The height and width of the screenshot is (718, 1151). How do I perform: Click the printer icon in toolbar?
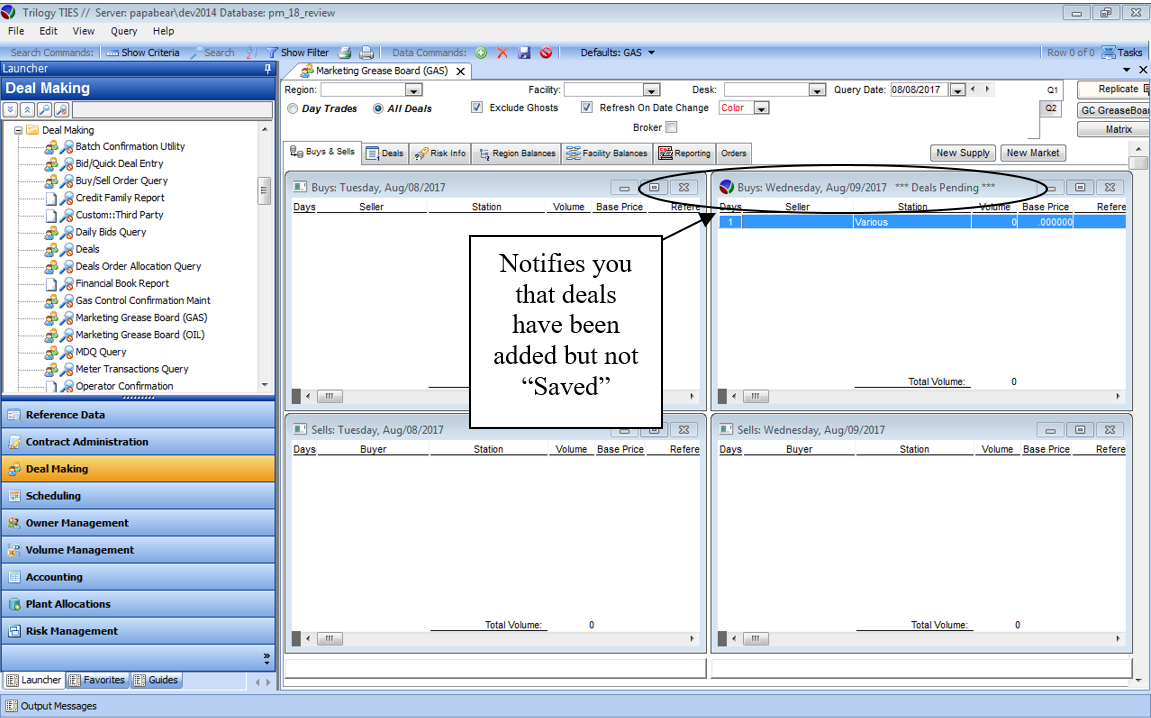pos(366,53)
